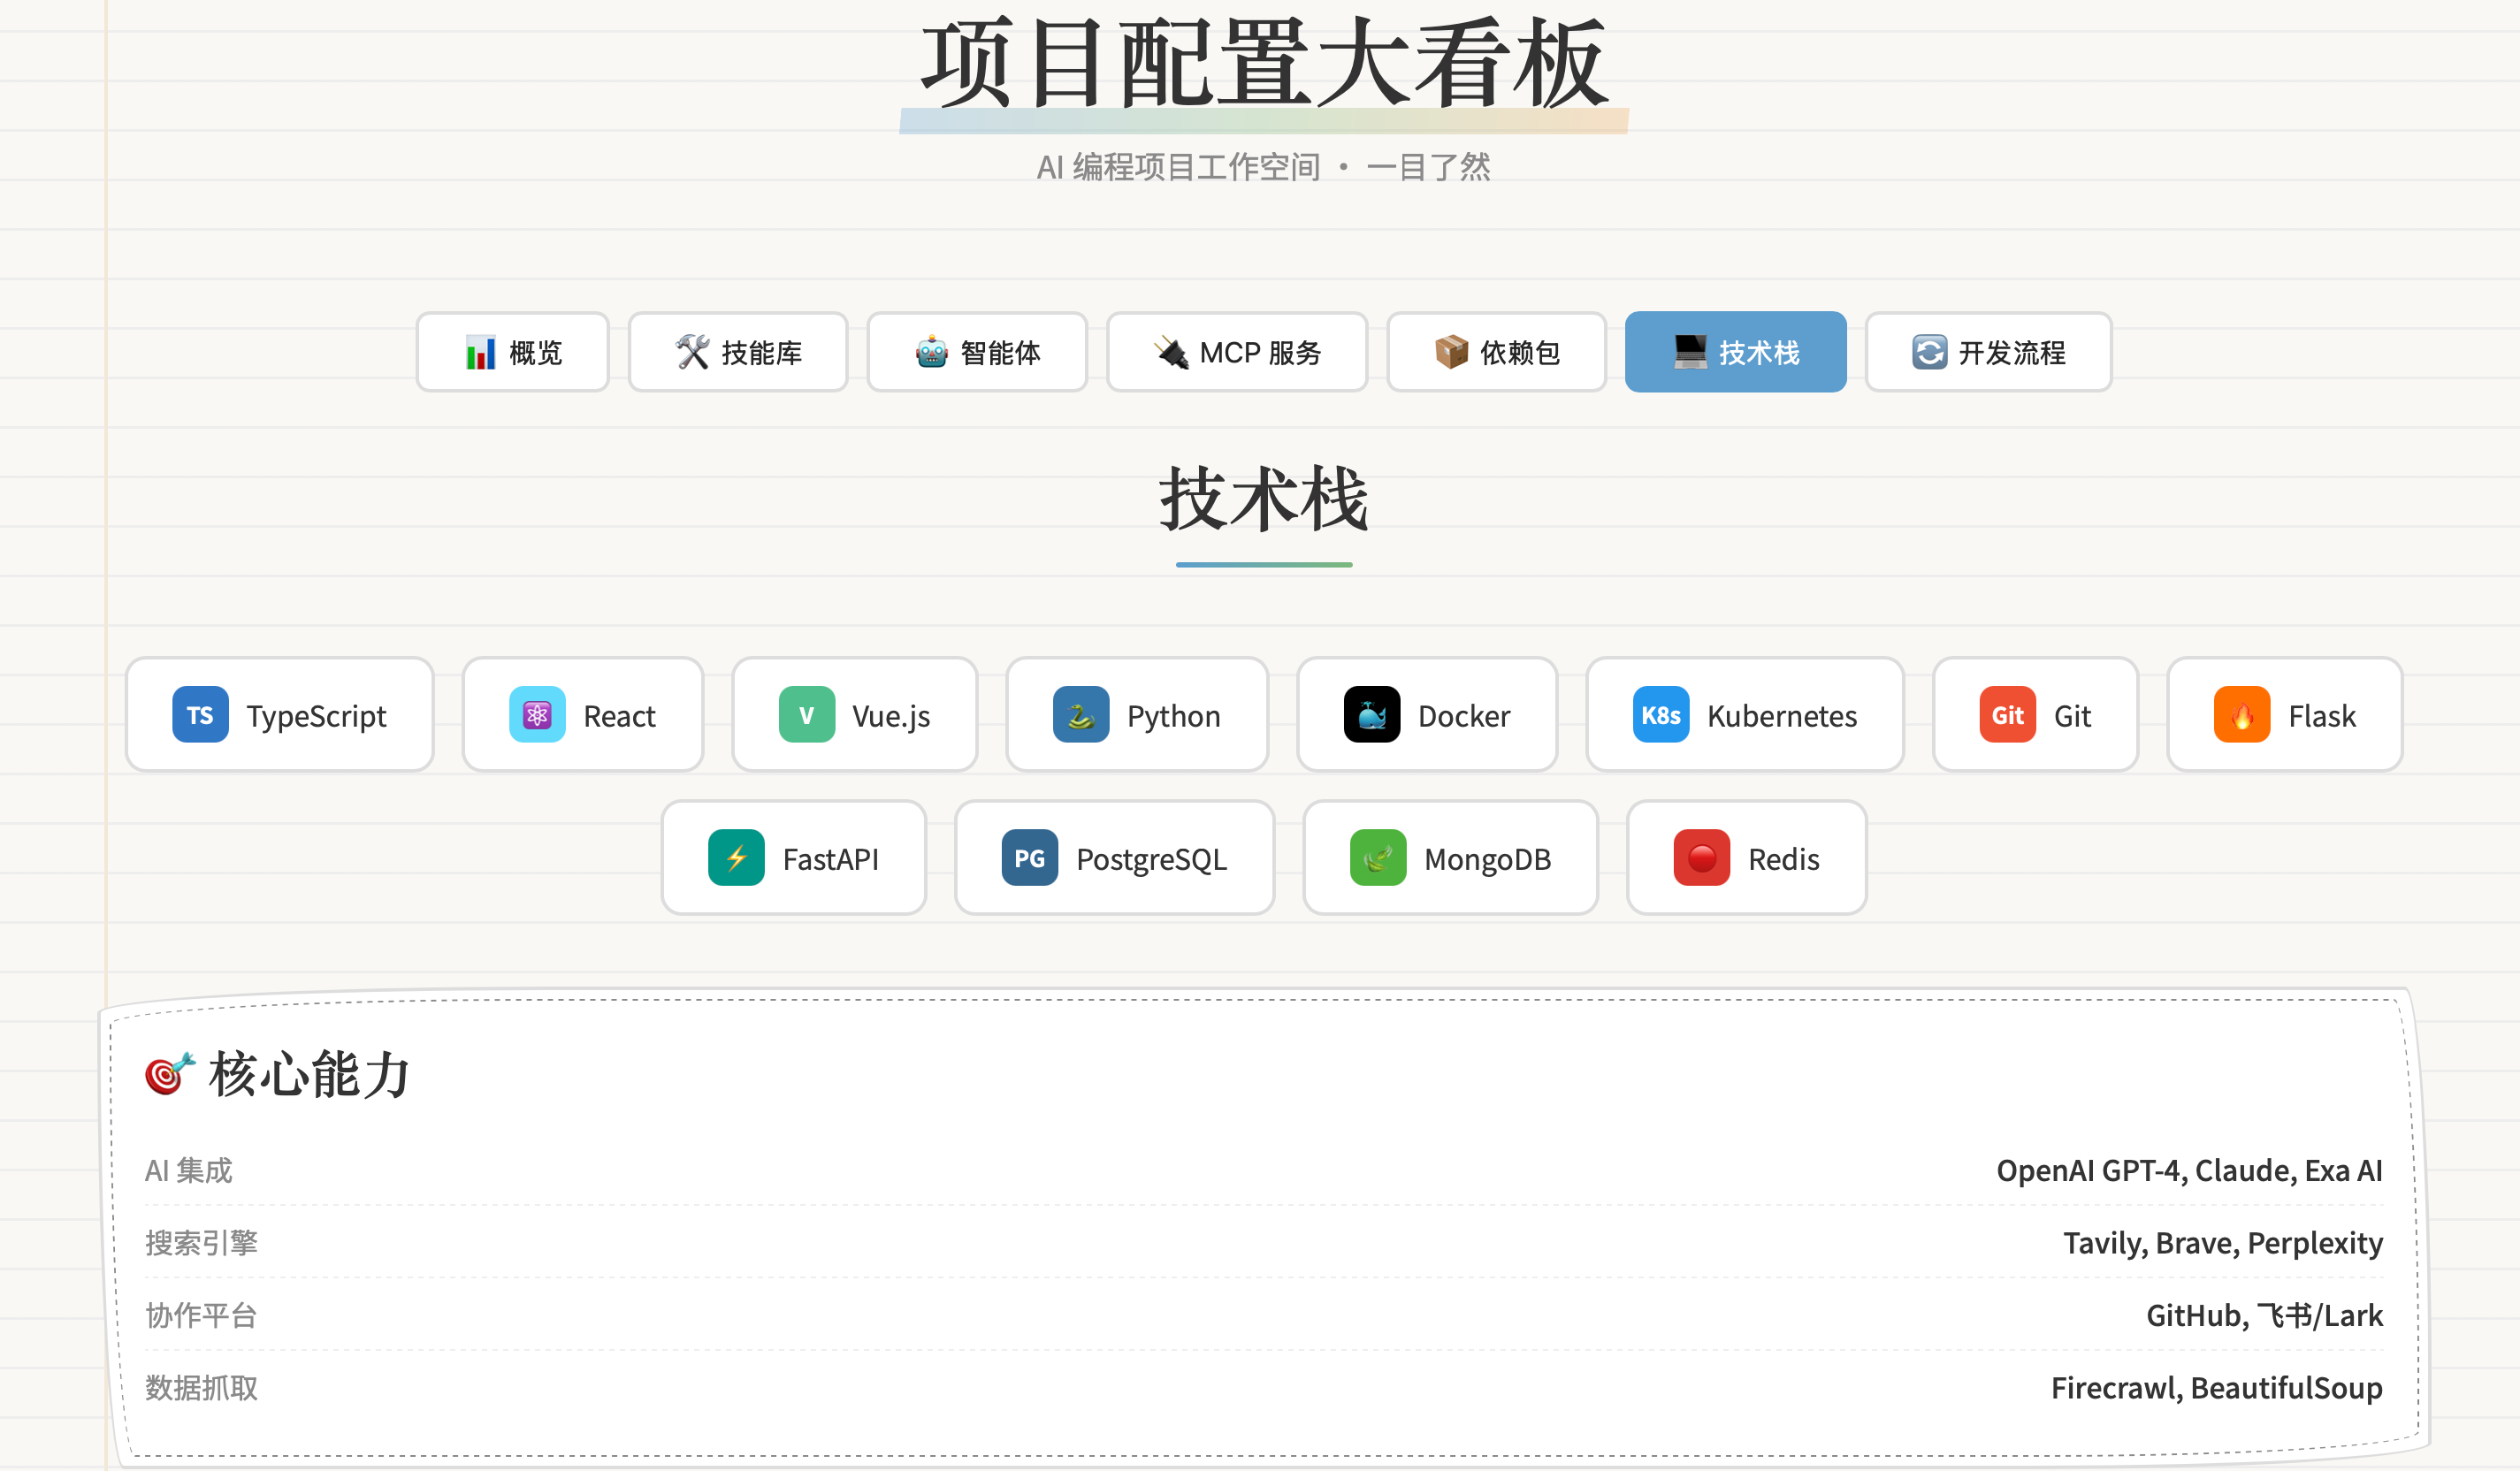Click the green MongoDB leaf icon
Screen dimensions: 2520x1471
pos(1378,858)
